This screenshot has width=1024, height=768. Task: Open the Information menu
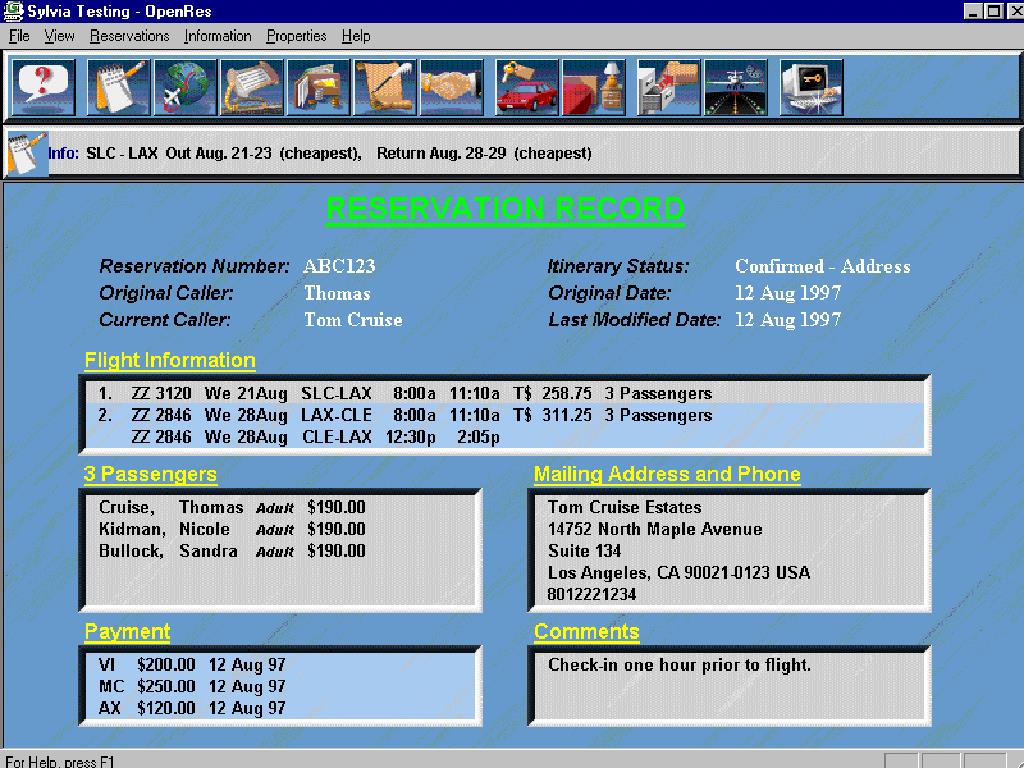(217, 36)
